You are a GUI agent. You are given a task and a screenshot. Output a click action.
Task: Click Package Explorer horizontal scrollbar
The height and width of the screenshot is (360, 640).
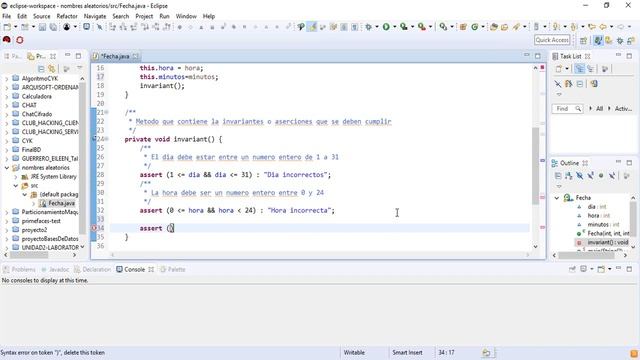[x=29, y=255]
